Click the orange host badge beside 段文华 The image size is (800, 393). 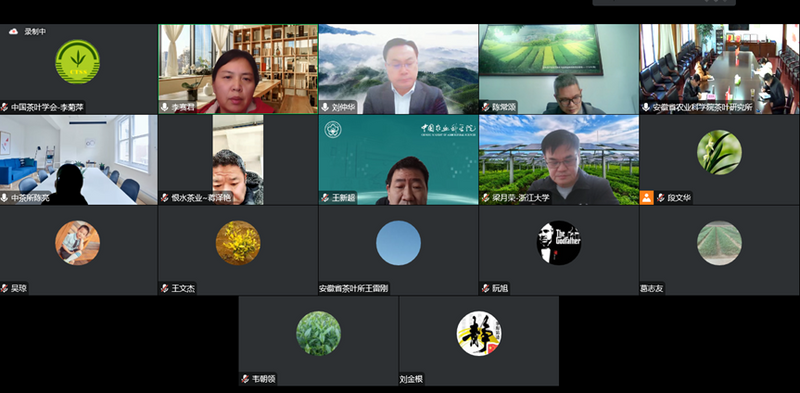[x=646, y=198]
